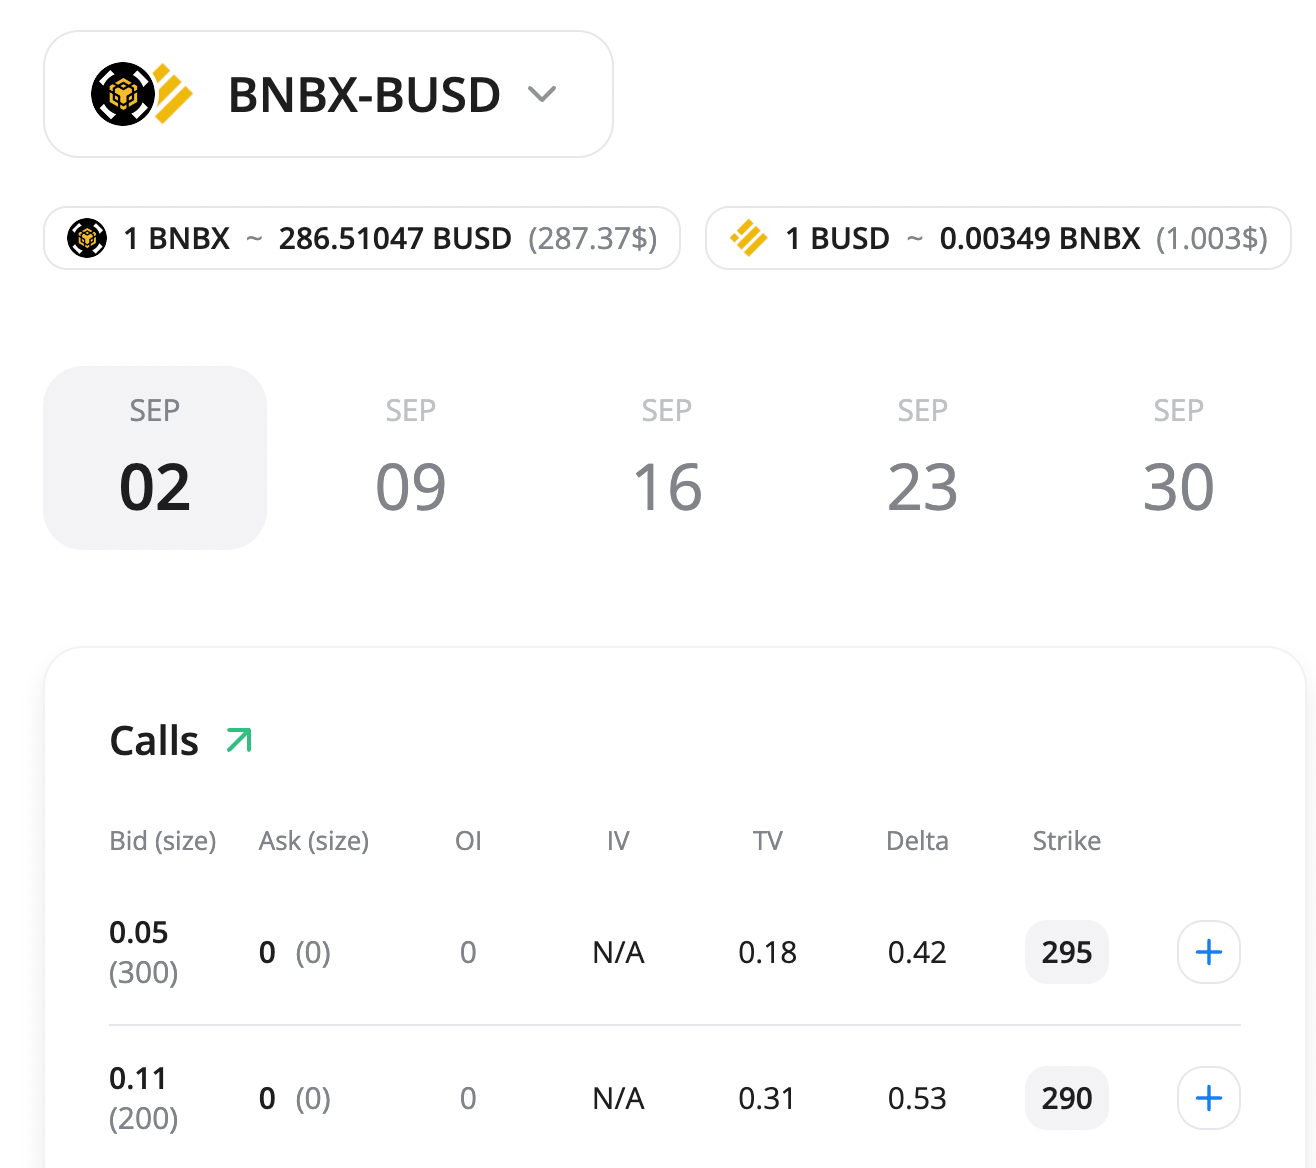
Task: Click the green arrow icon next to Calls
Action: click(x=237, y=740)
